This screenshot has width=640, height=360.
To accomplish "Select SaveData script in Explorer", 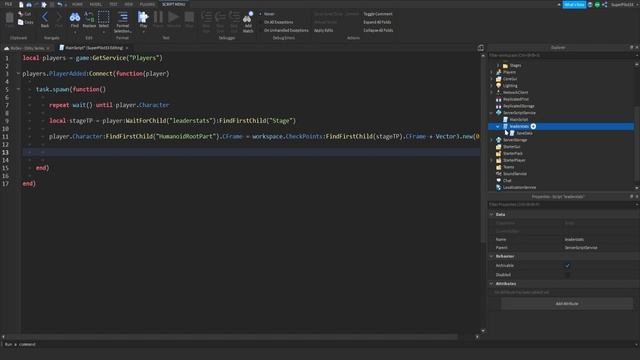I will pos(524,133).
